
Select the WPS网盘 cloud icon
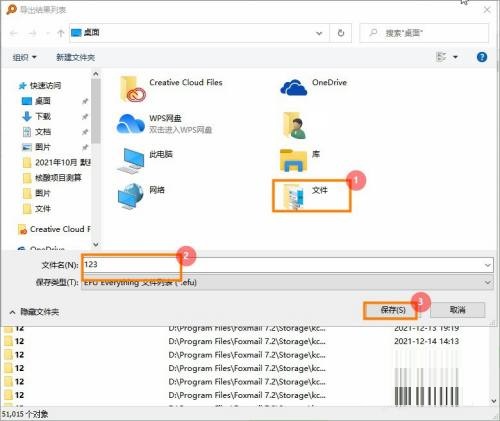tap(130, 124)
